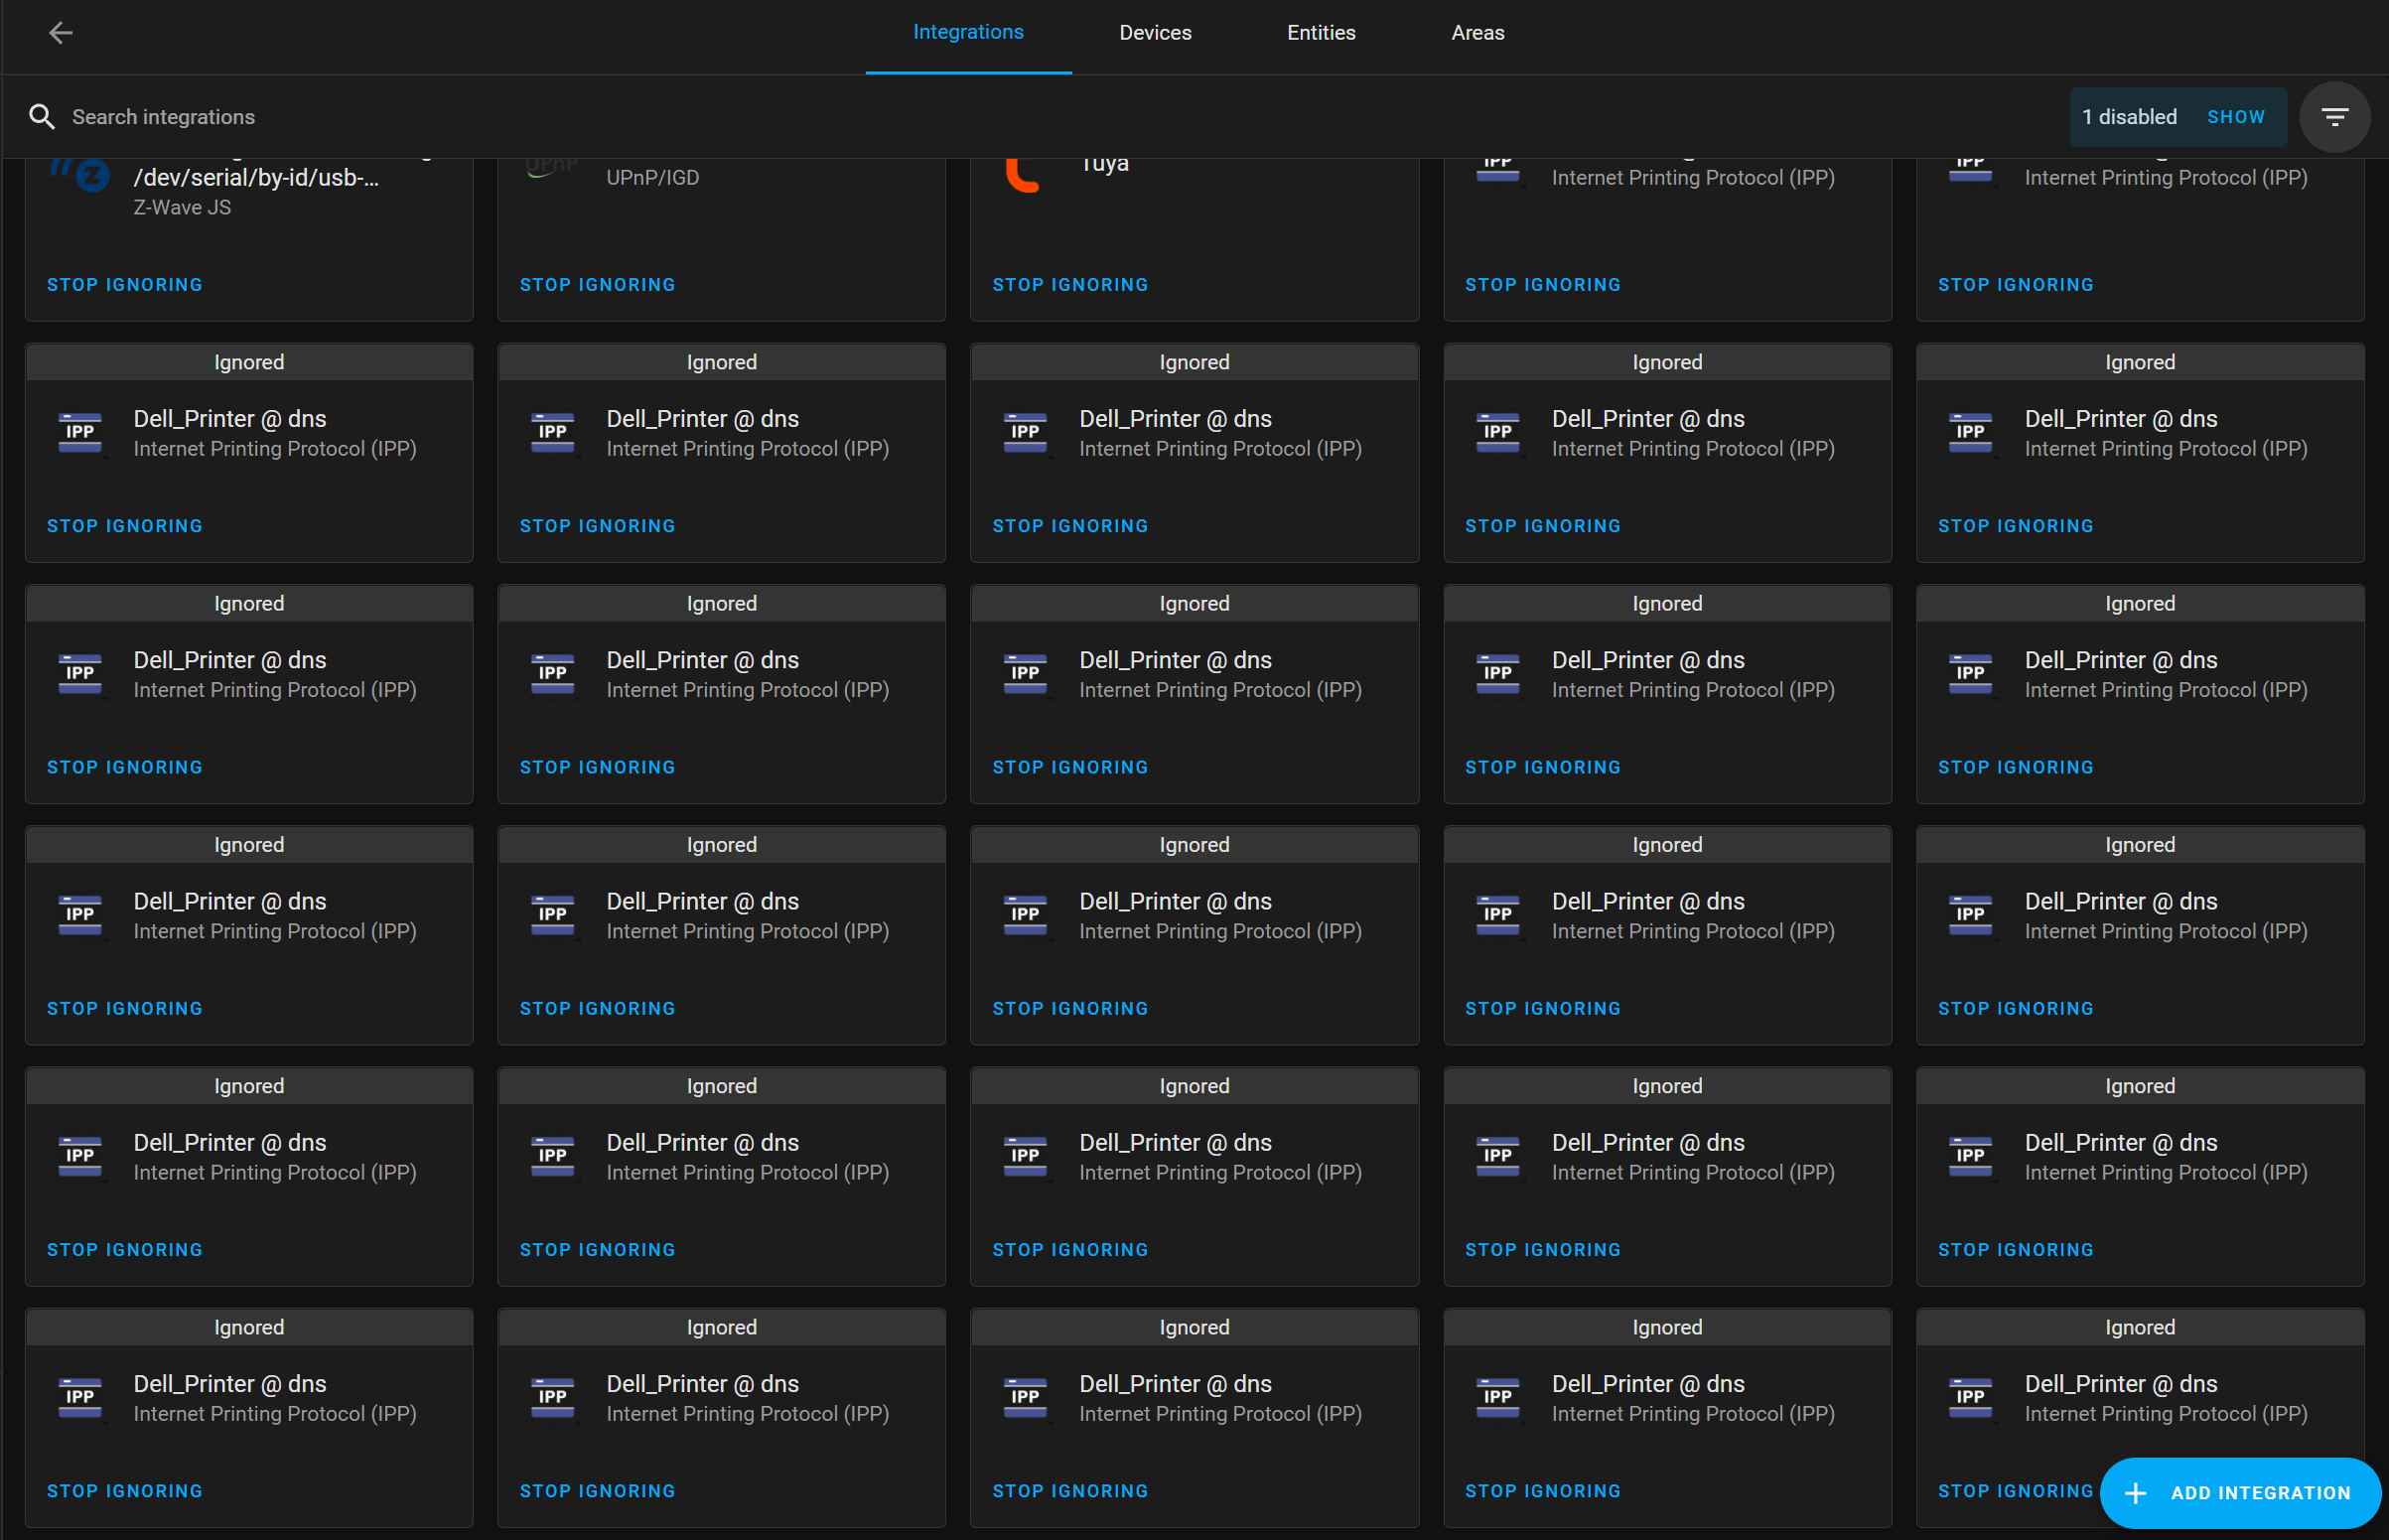Select the Areas tab

tap(1477, 32)
